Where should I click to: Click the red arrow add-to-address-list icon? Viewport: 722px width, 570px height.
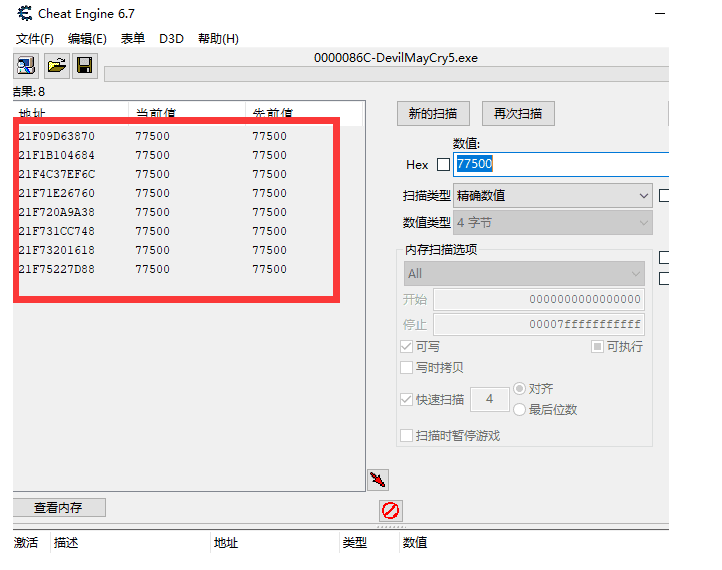(x=378, y=480)
